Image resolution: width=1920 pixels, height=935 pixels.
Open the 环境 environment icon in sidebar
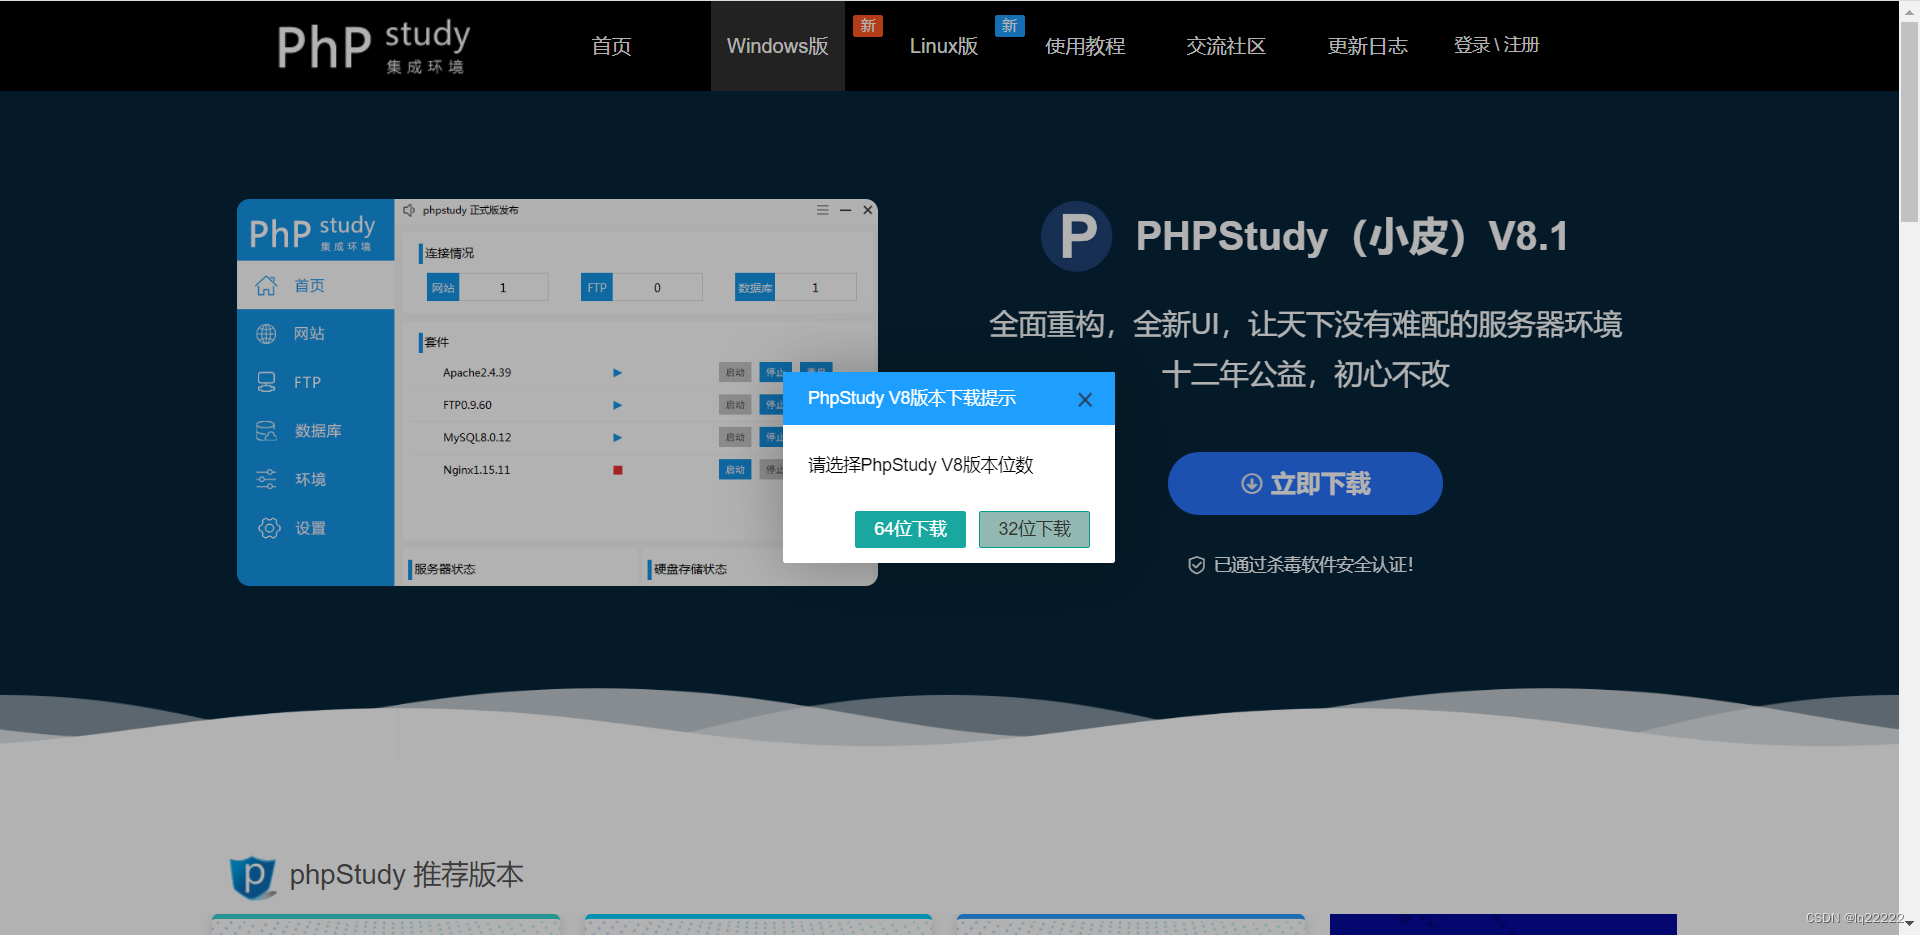pos(266,478)
